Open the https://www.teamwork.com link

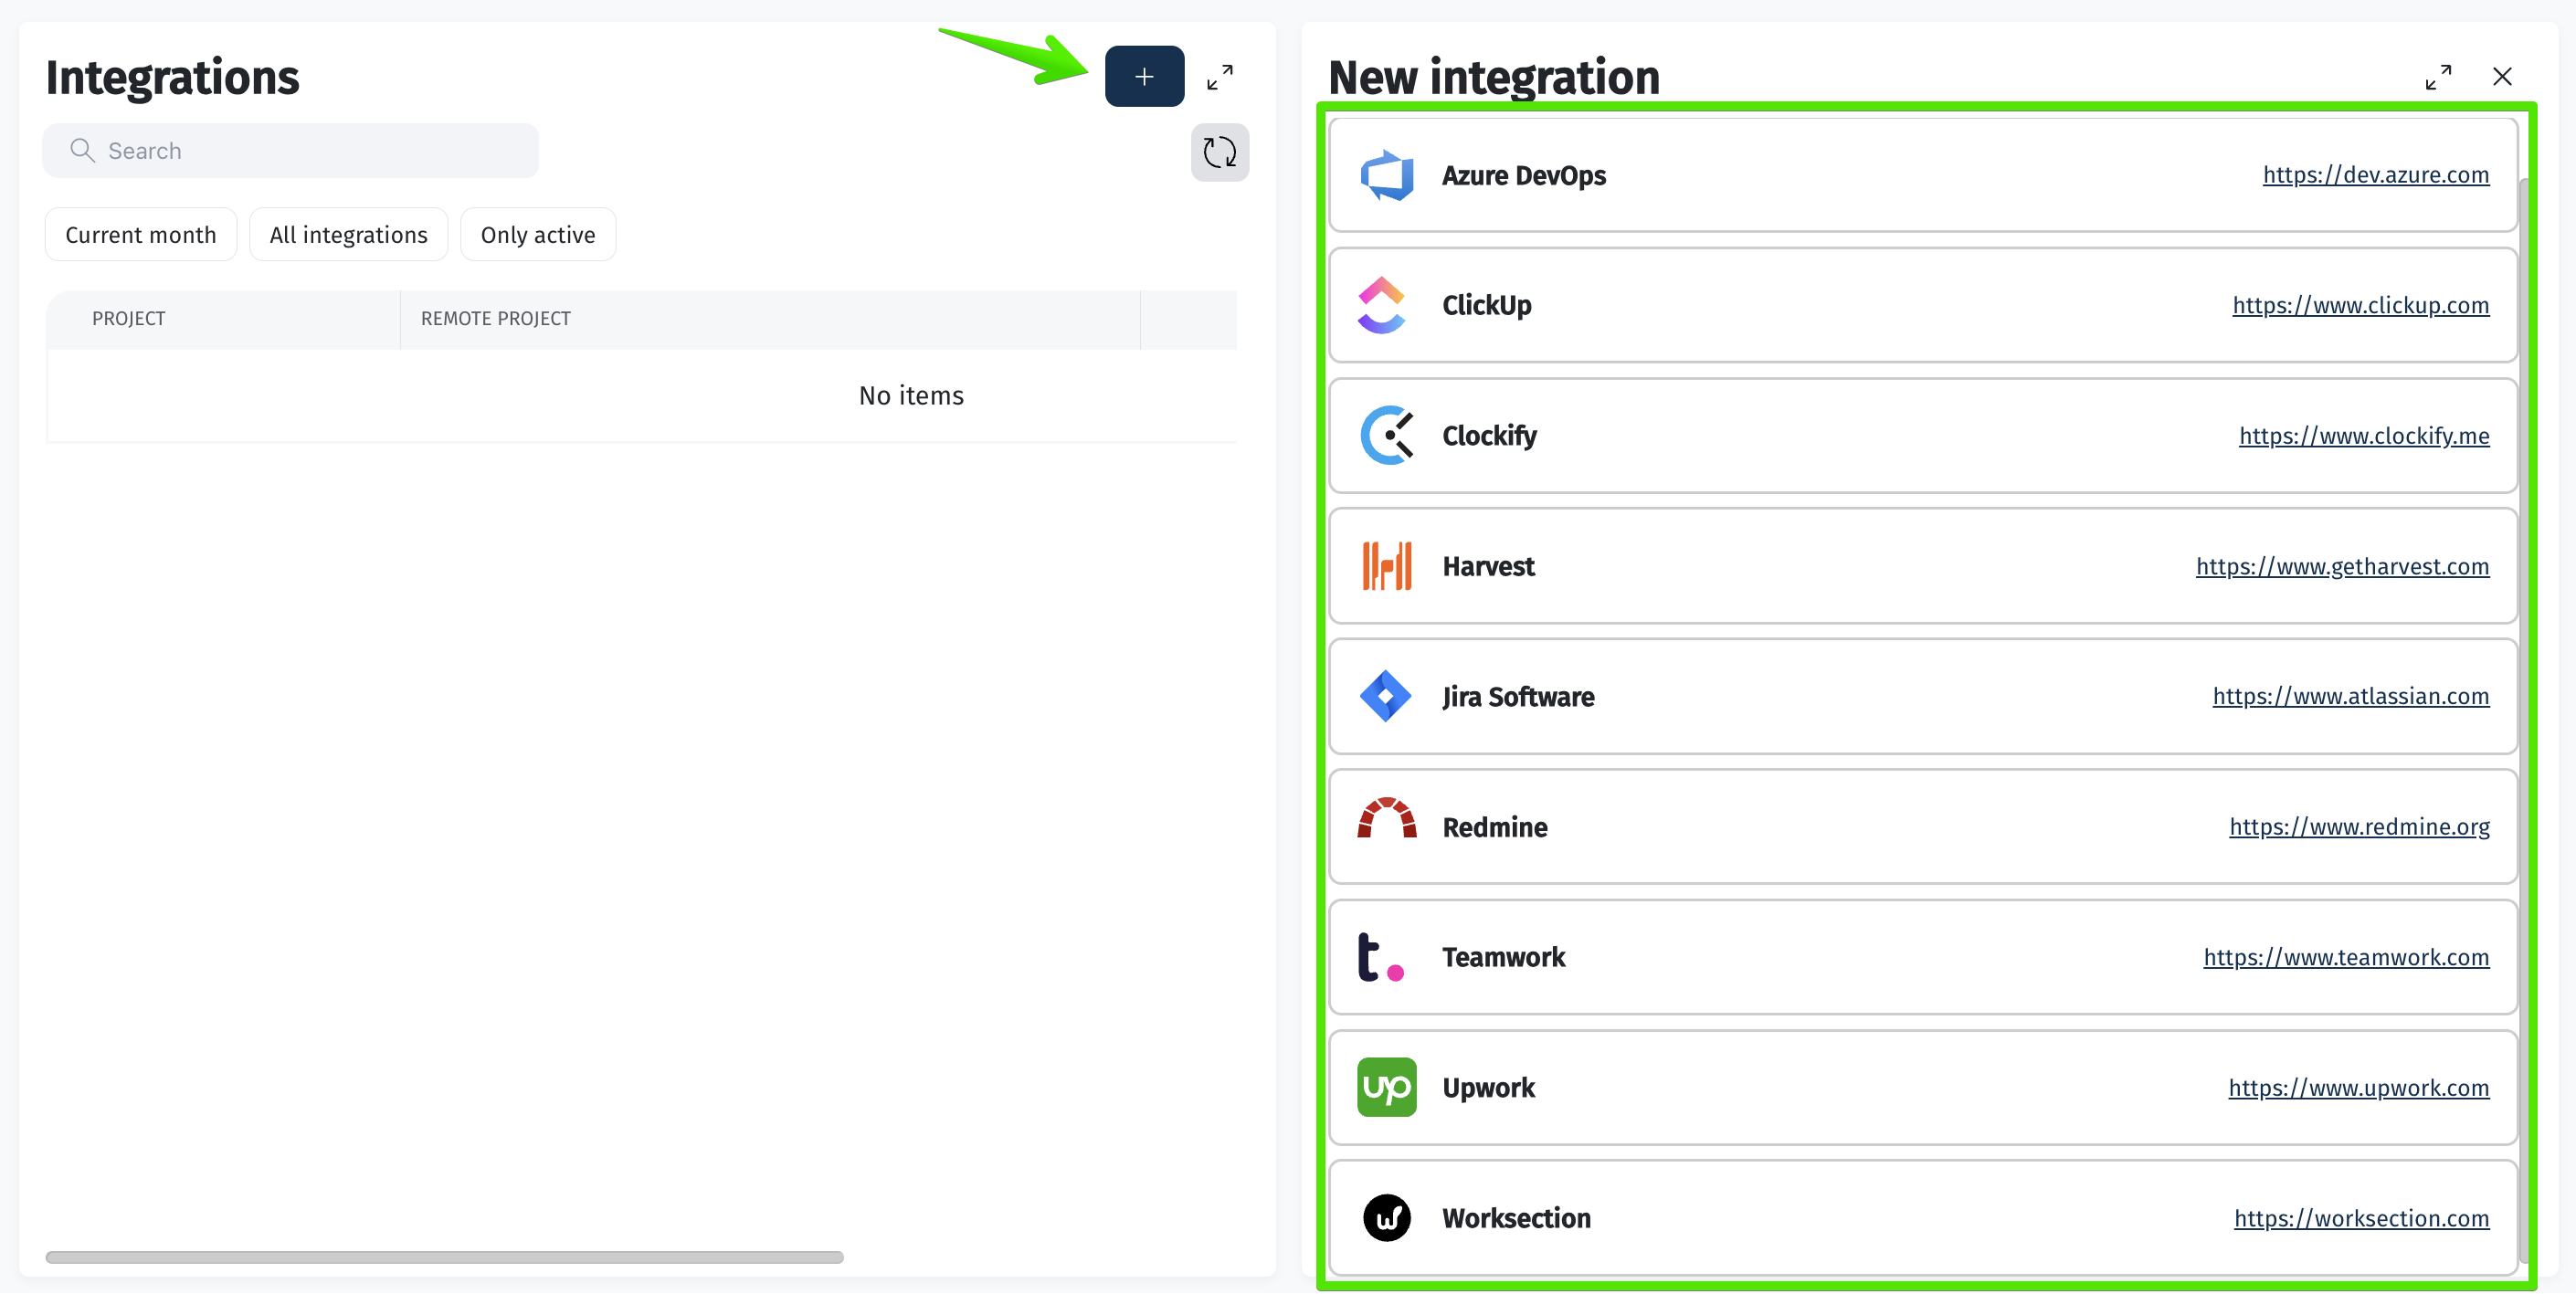2346,957
